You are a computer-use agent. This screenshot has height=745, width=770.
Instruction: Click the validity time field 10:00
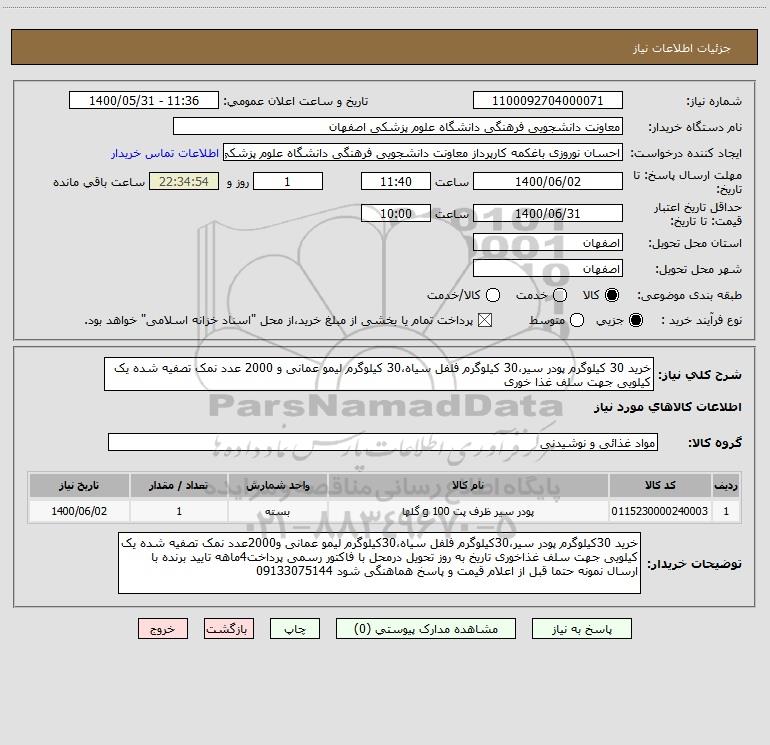click(x=396, y=214)
